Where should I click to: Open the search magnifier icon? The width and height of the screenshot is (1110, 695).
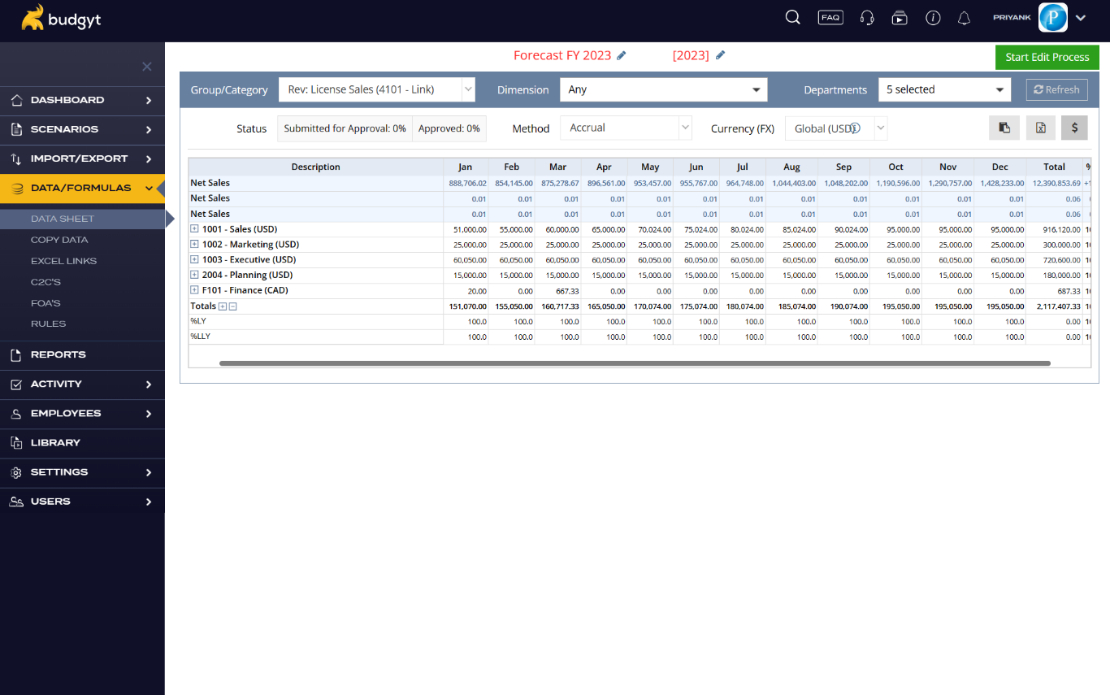pos(793,18)
